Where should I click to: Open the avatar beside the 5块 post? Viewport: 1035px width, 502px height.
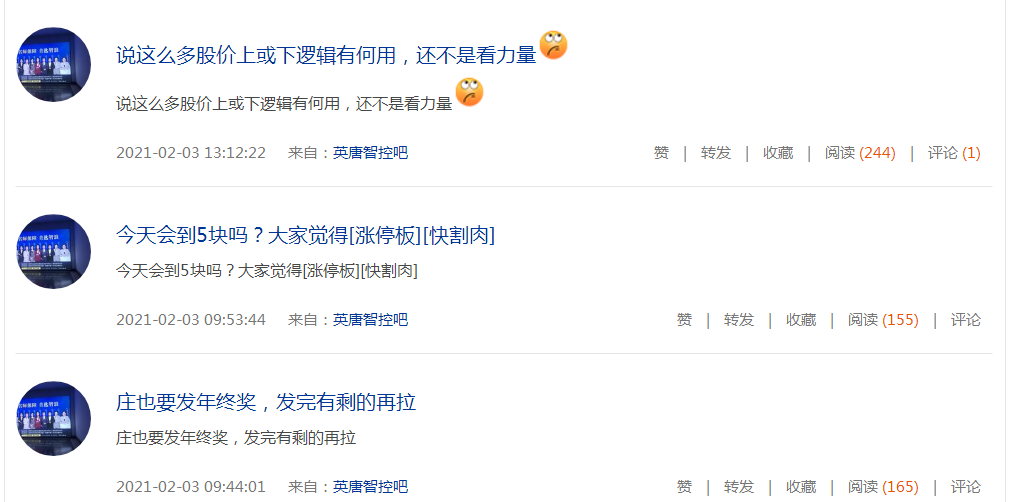[x=53, y=251]
